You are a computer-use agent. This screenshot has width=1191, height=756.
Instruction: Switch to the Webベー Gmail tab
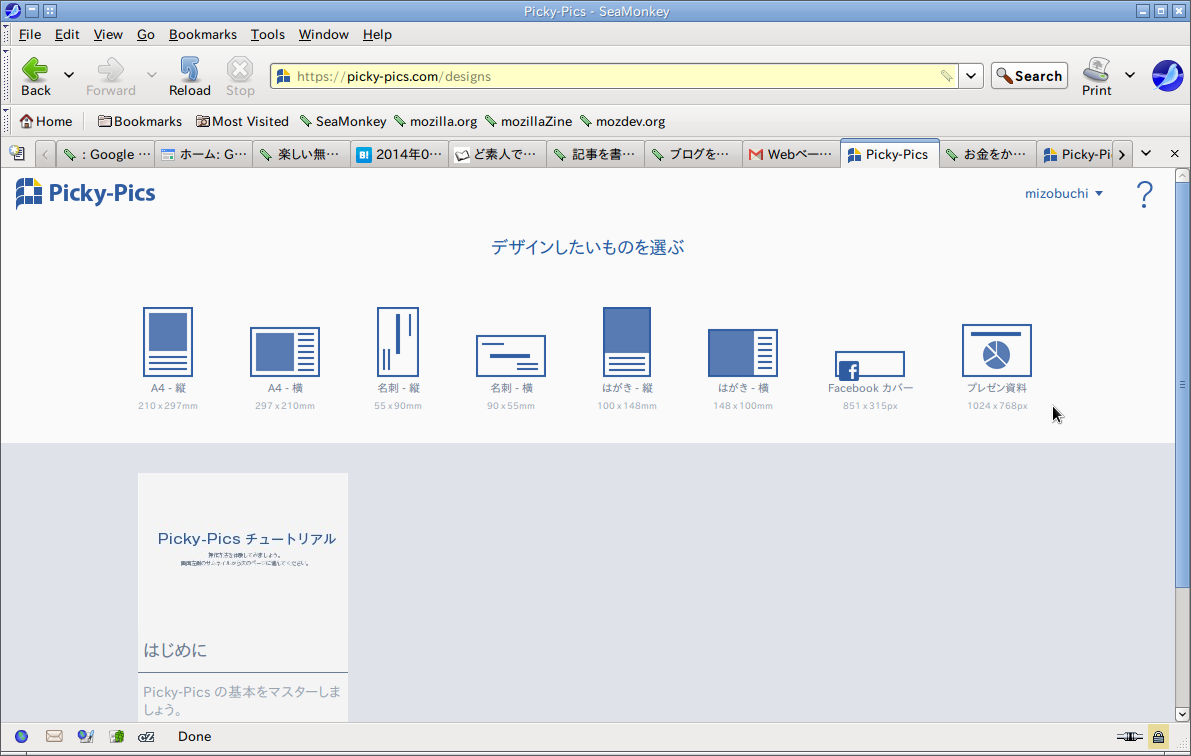[x=791, y=154]
